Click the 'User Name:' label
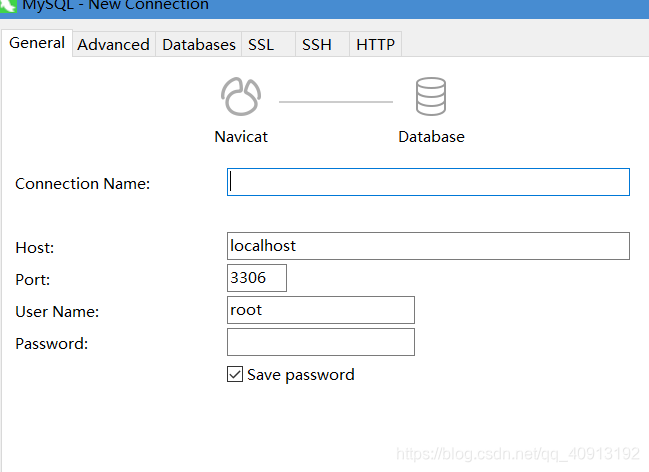Screen dimensions: 649x472 (57, 311)
